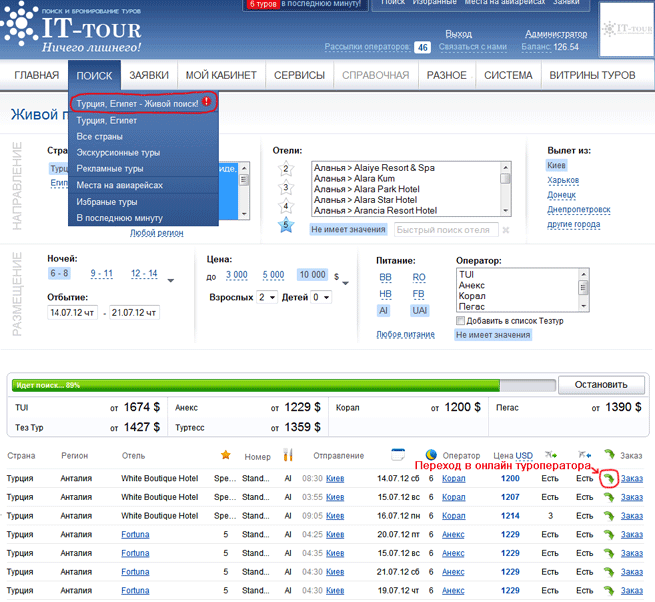
Task: Stop the search with Остановить button
Action: 601,384
